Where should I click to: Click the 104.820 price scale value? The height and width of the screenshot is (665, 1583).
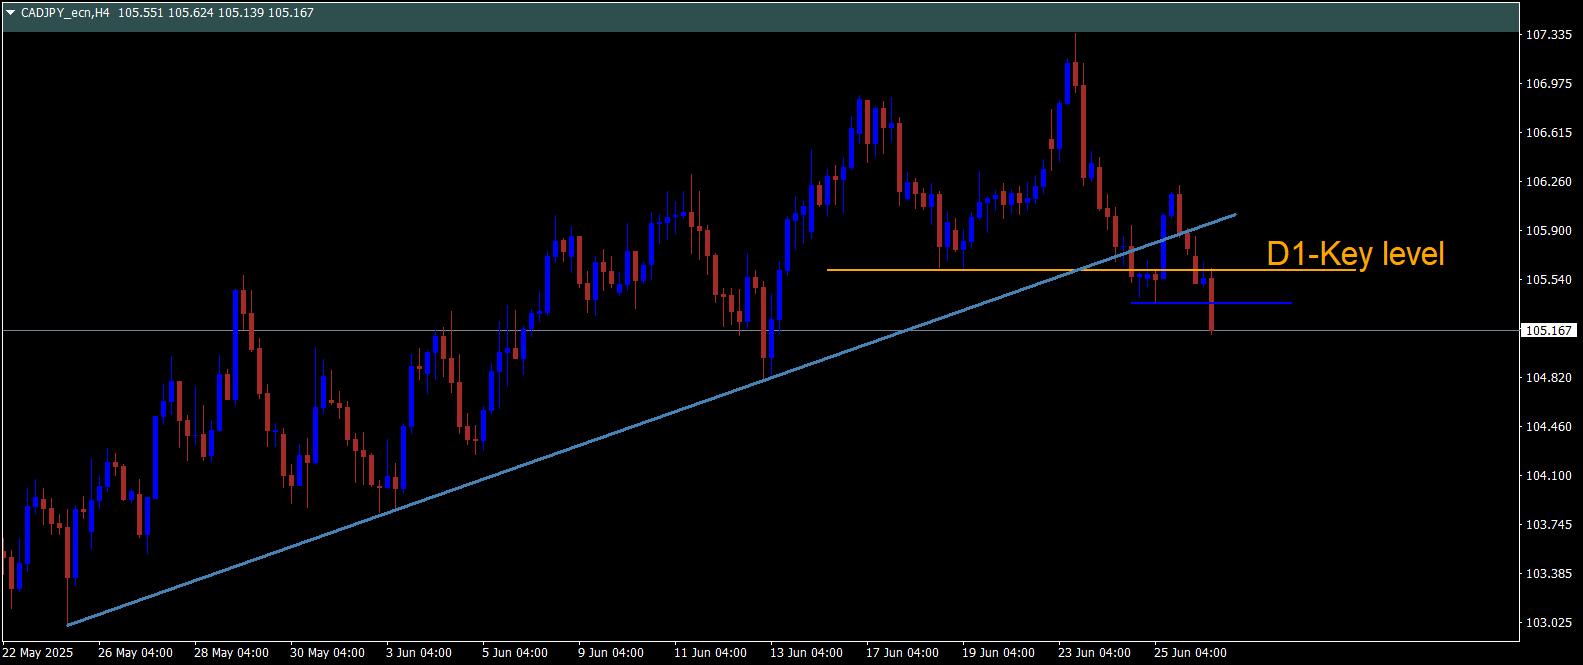click(1548, 378)
